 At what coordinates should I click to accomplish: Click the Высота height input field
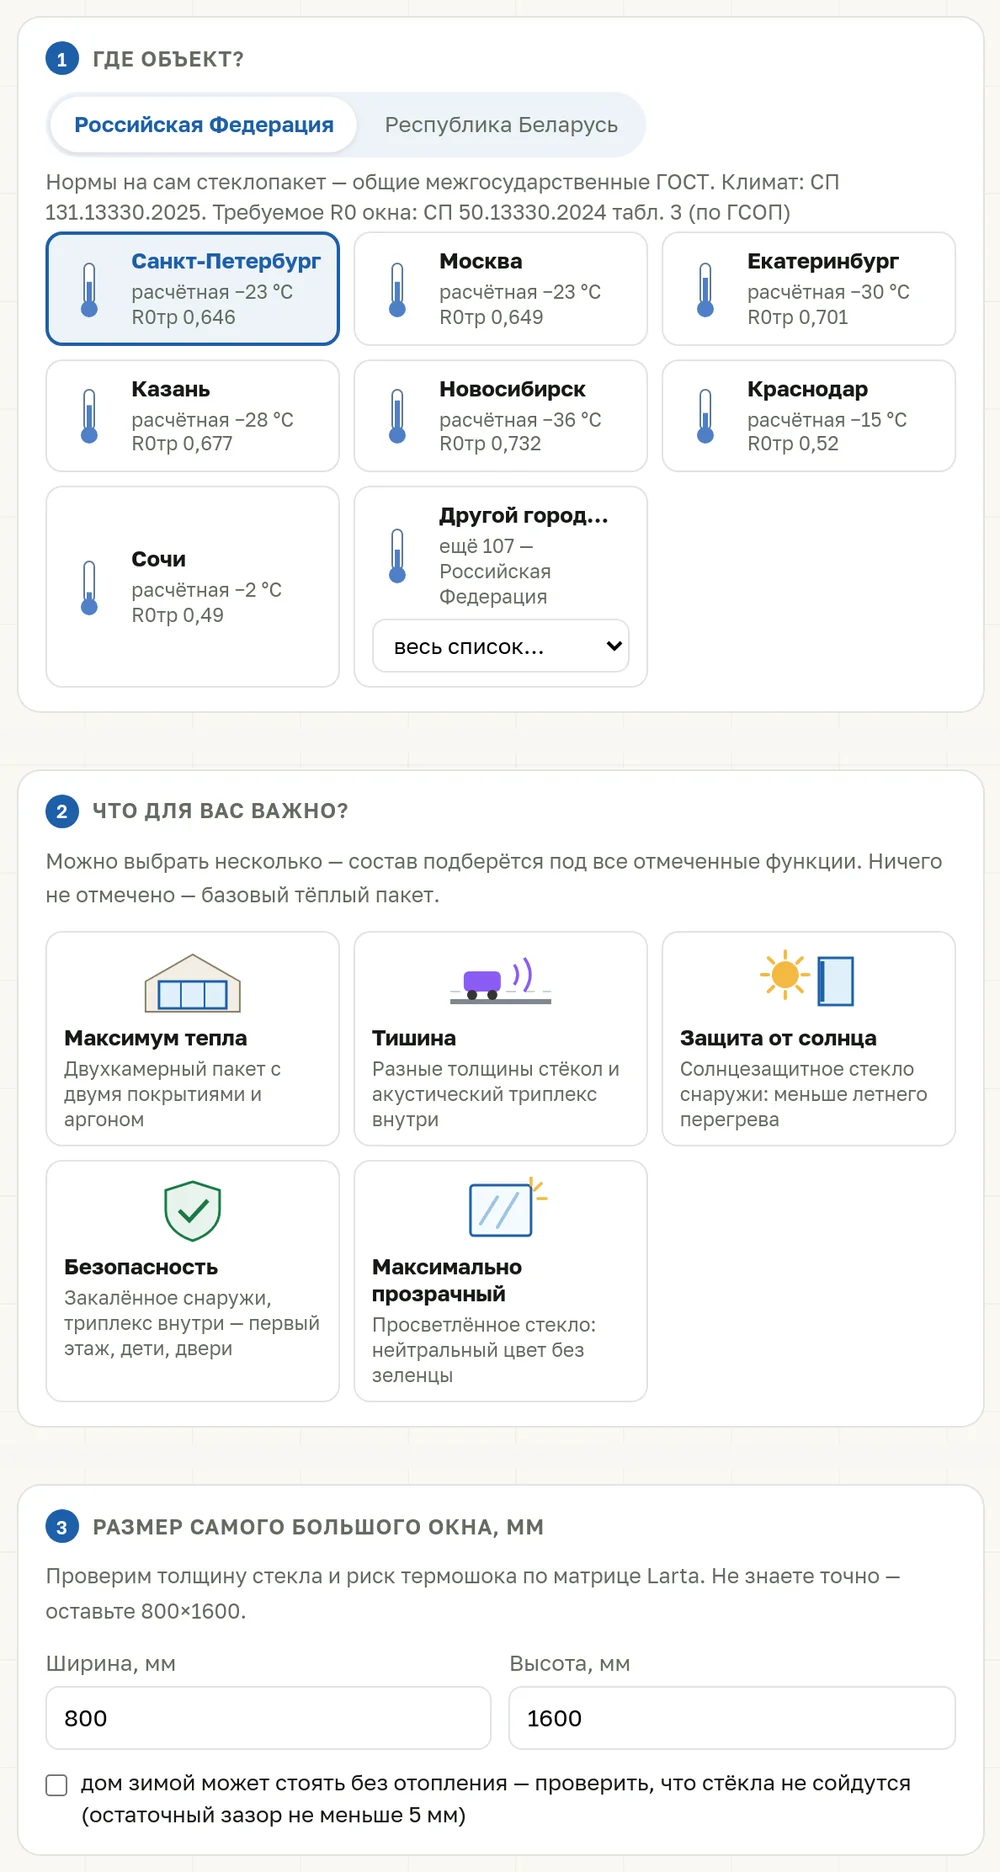(732, 1718)
